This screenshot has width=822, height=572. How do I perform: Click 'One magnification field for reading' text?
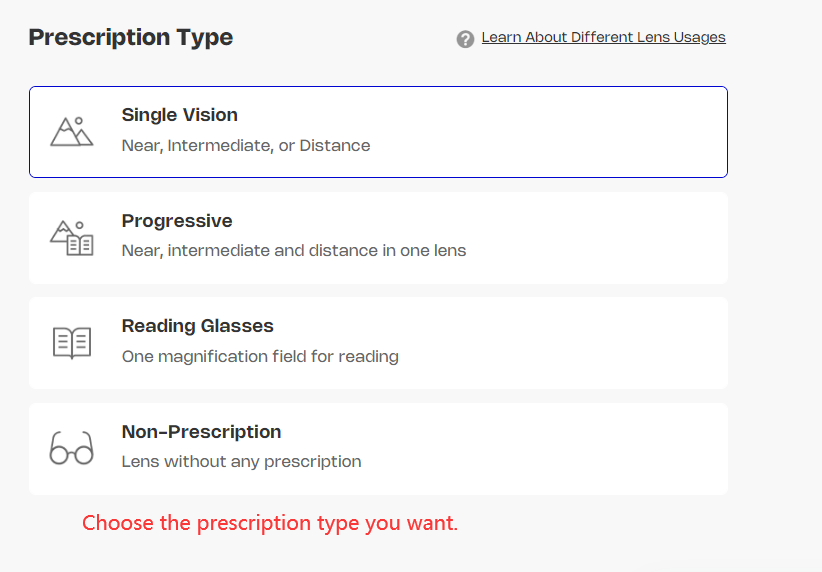pyautogui.click(x=259, y=356)
